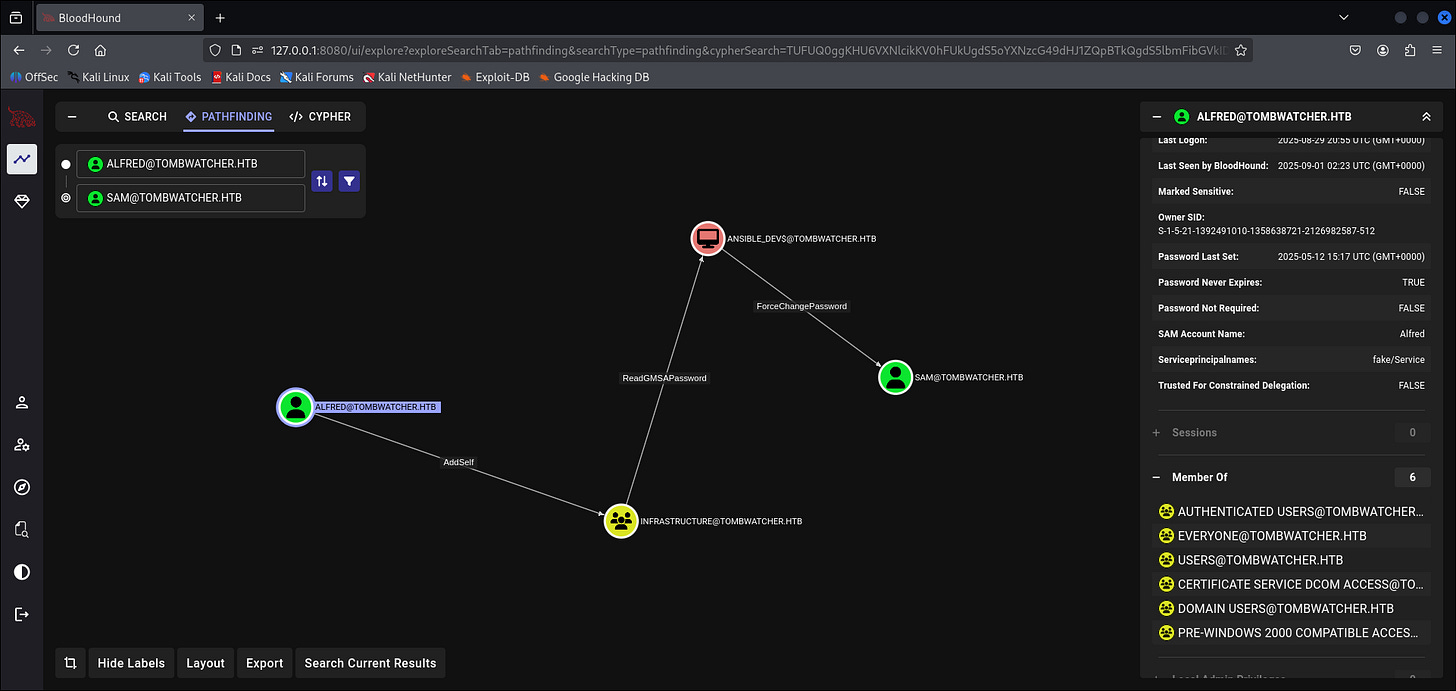Open the Kali Tools bookmark
The image size is (1456, 691).
[x=170, y=77]
